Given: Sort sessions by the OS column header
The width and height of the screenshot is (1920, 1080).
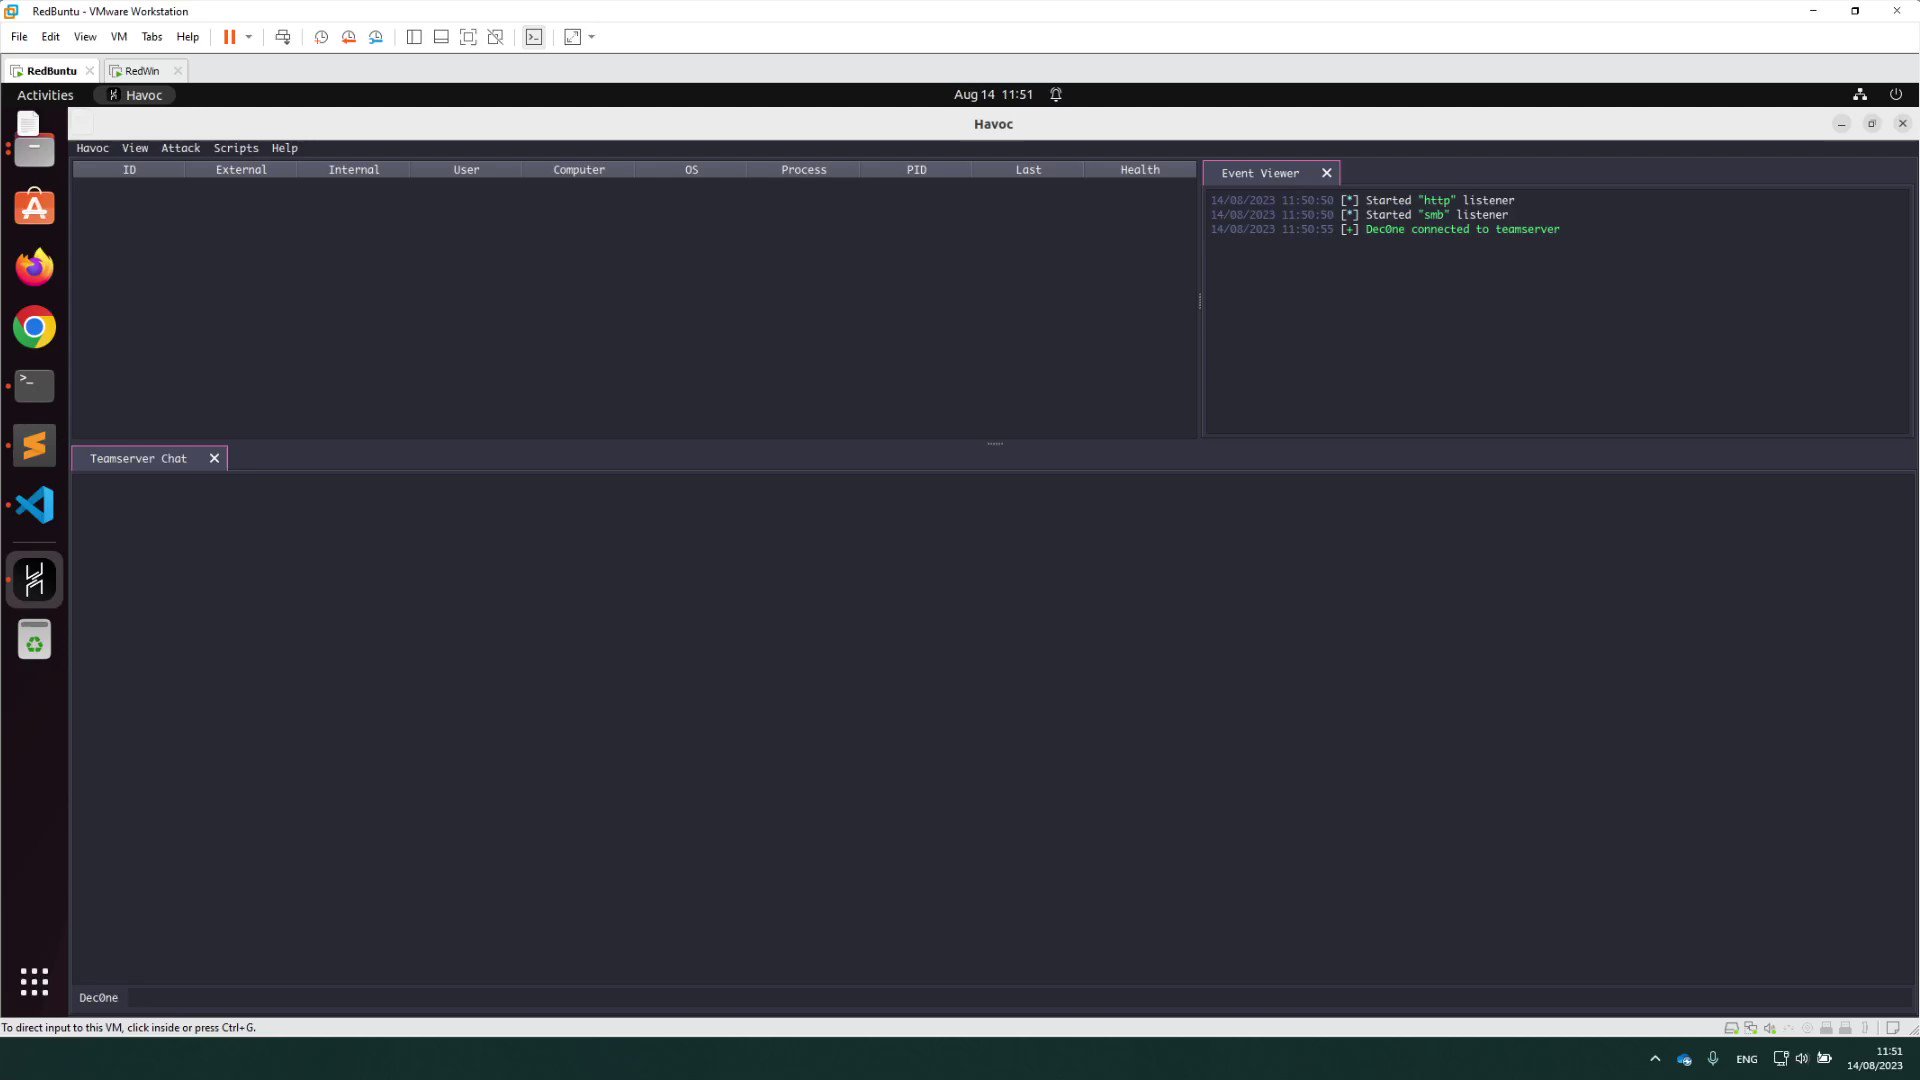Looking at the screenshot, I should point(691,170).
